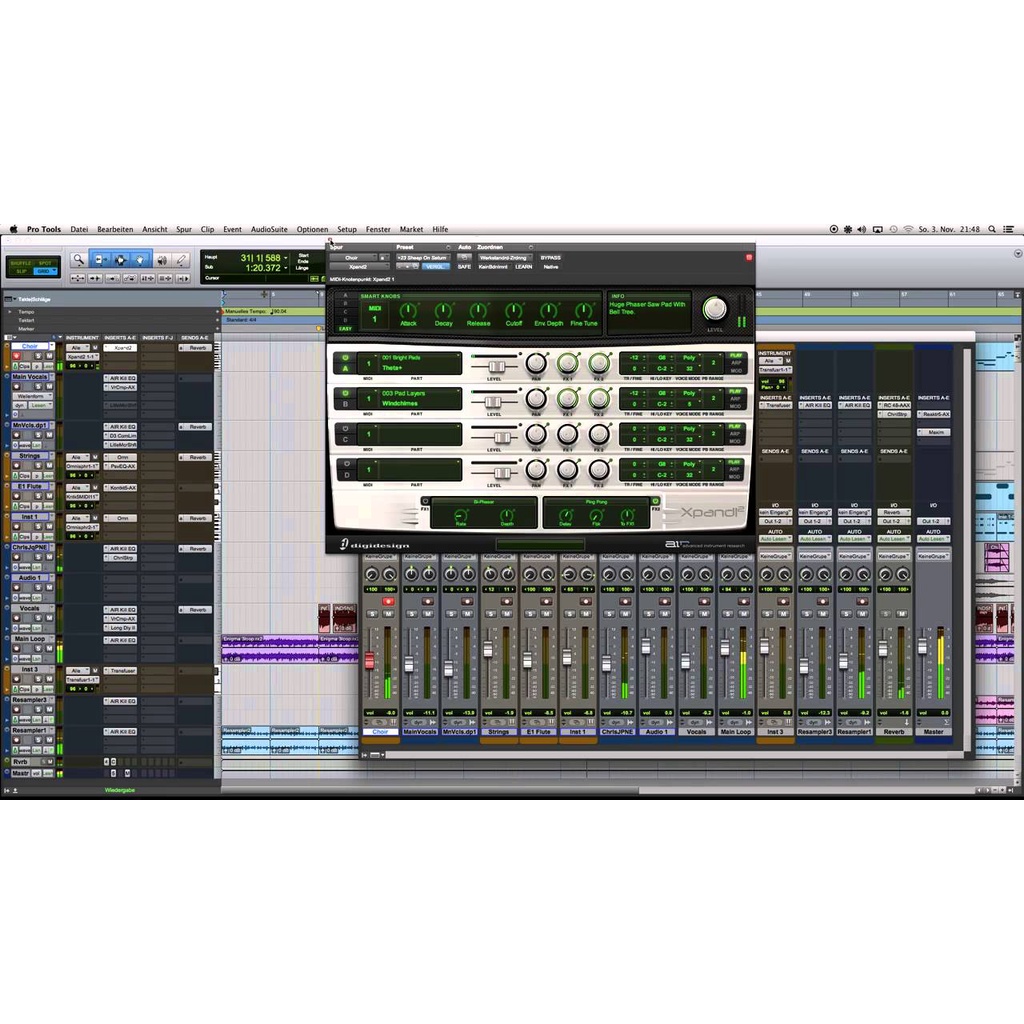1024x1024 pixels.
Task: Select the Shuffle edit mode
Action: [21, 263]
